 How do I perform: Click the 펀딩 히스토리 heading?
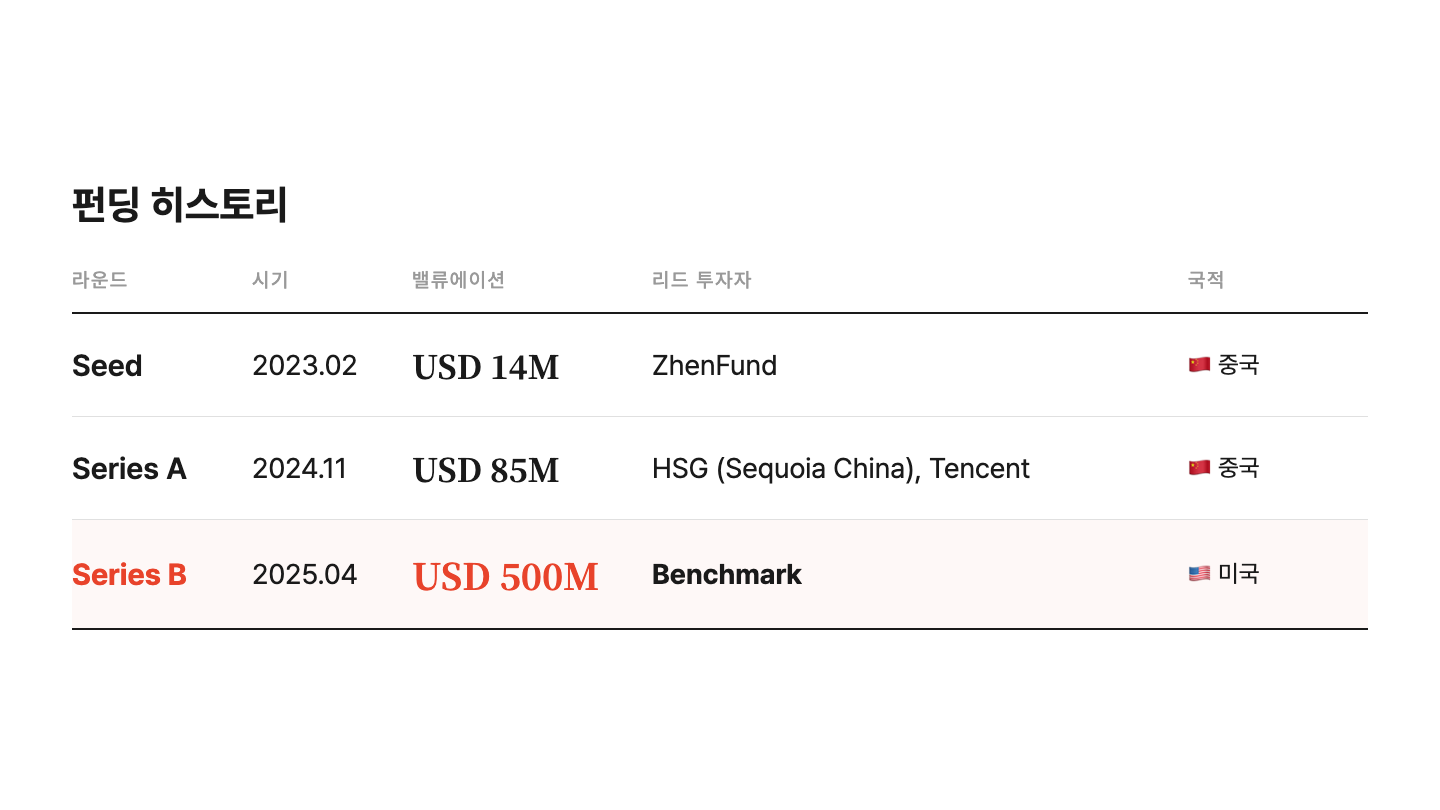[x=180, y=205]
